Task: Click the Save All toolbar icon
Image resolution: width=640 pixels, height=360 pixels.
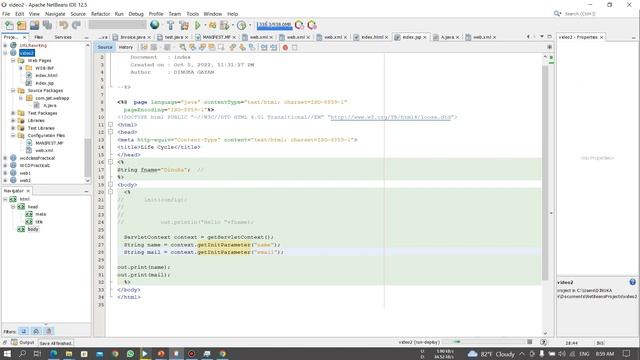Action: [x=47, y=25]
